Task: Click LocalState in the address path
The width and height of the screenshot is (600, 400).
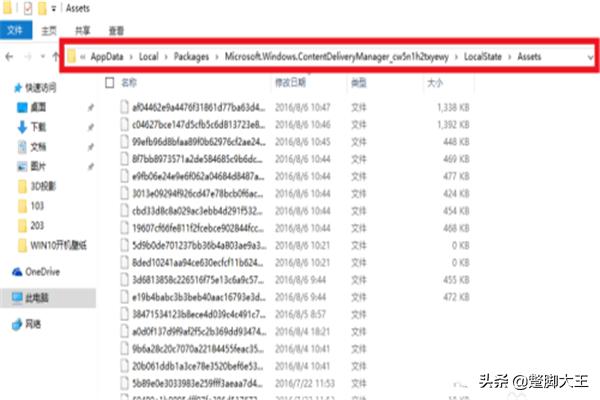Action: point(483,57)
